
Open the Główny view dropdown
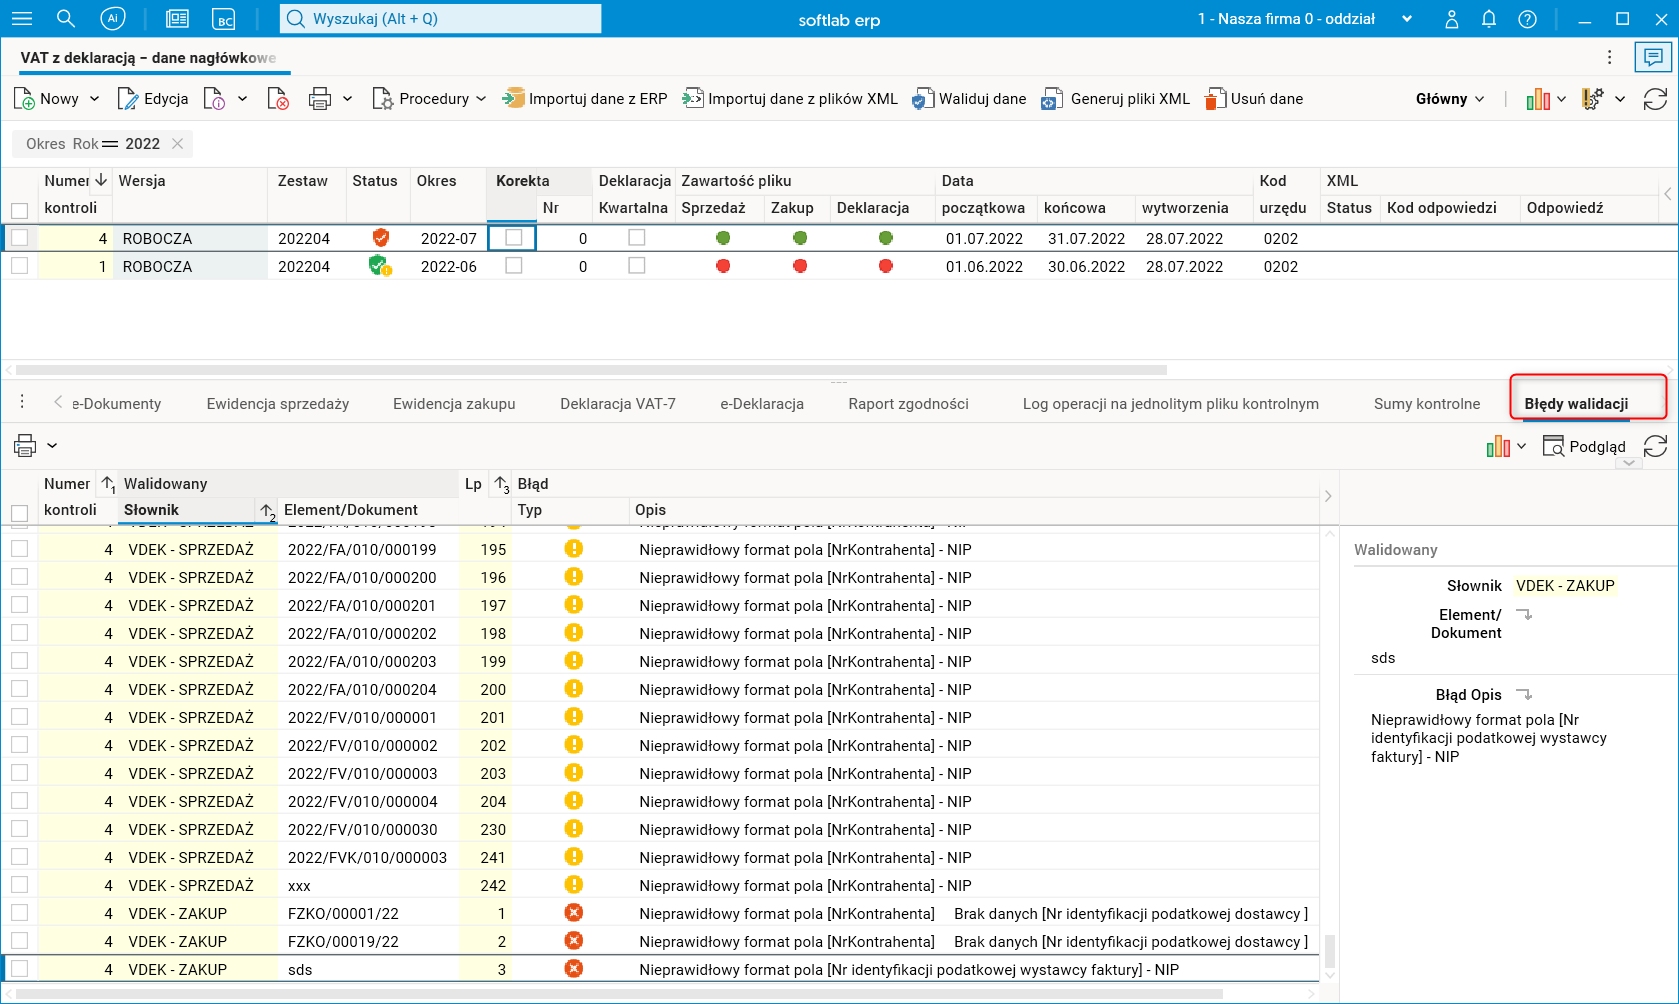(x=1449, y=99)
